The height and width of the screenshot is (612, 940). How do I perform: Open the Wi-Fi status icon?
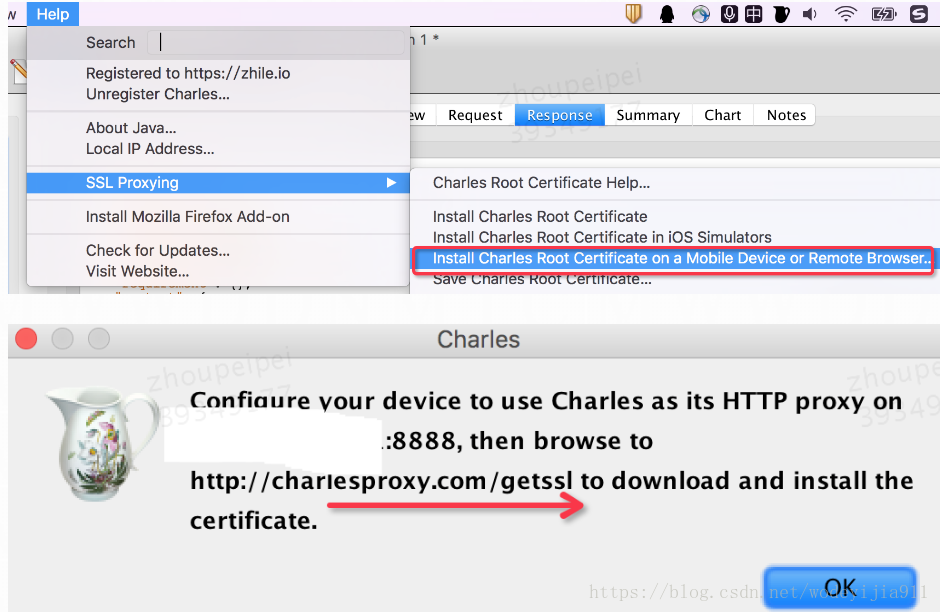point(845,14)
